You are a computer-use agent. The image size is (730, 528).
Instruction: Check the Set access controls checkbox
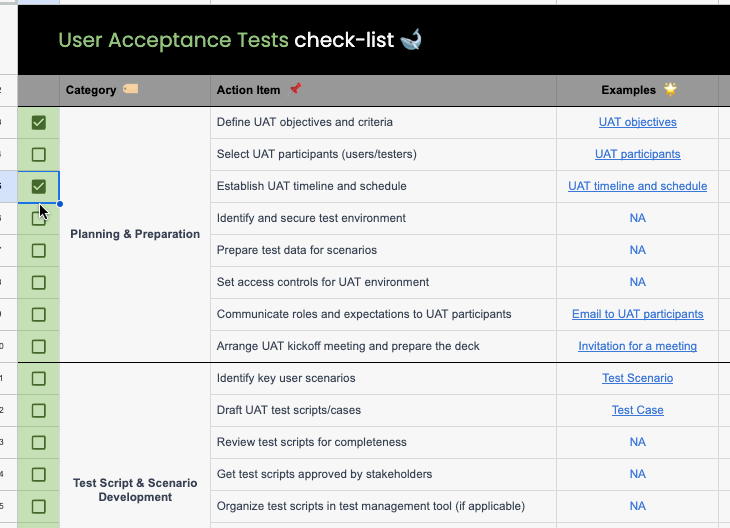(x=39, y=283)
